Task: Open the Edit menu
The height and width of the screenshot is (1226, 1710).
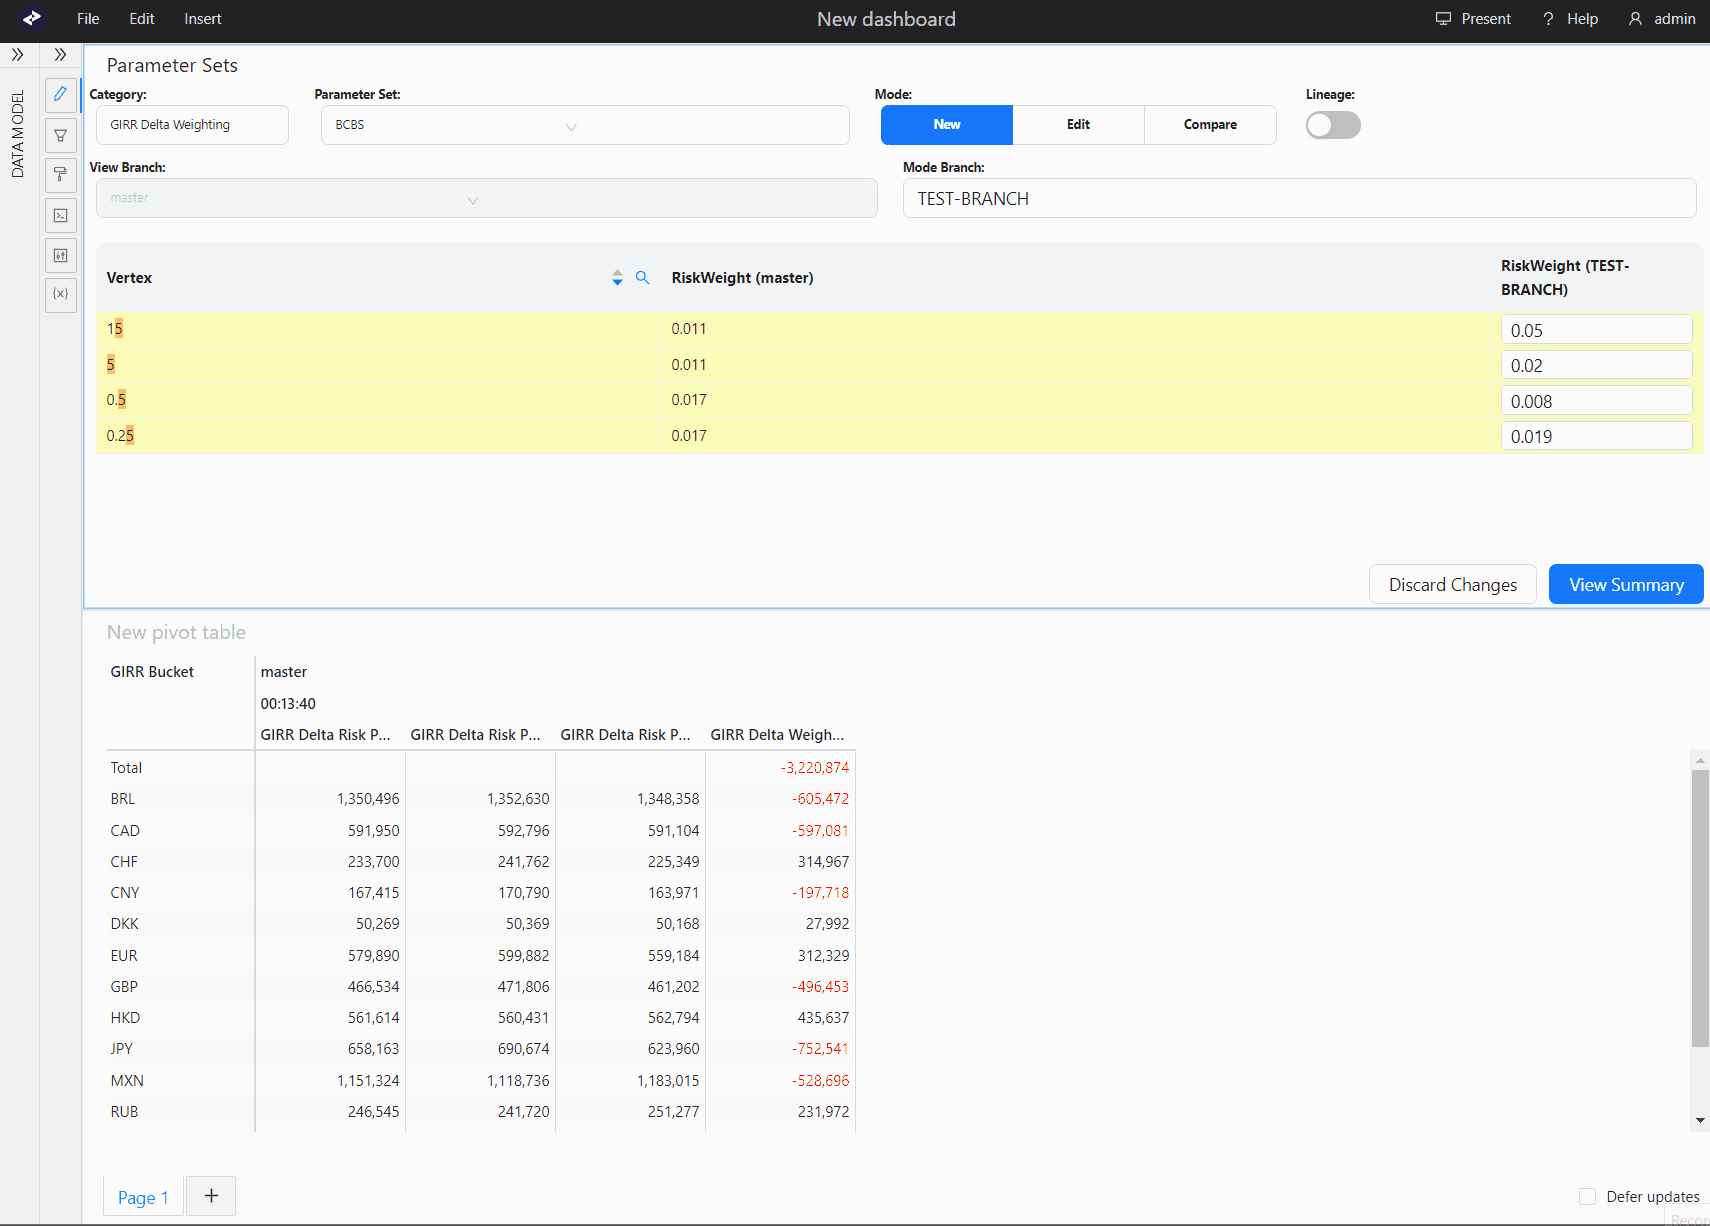Action: click(x=142, y=19)
